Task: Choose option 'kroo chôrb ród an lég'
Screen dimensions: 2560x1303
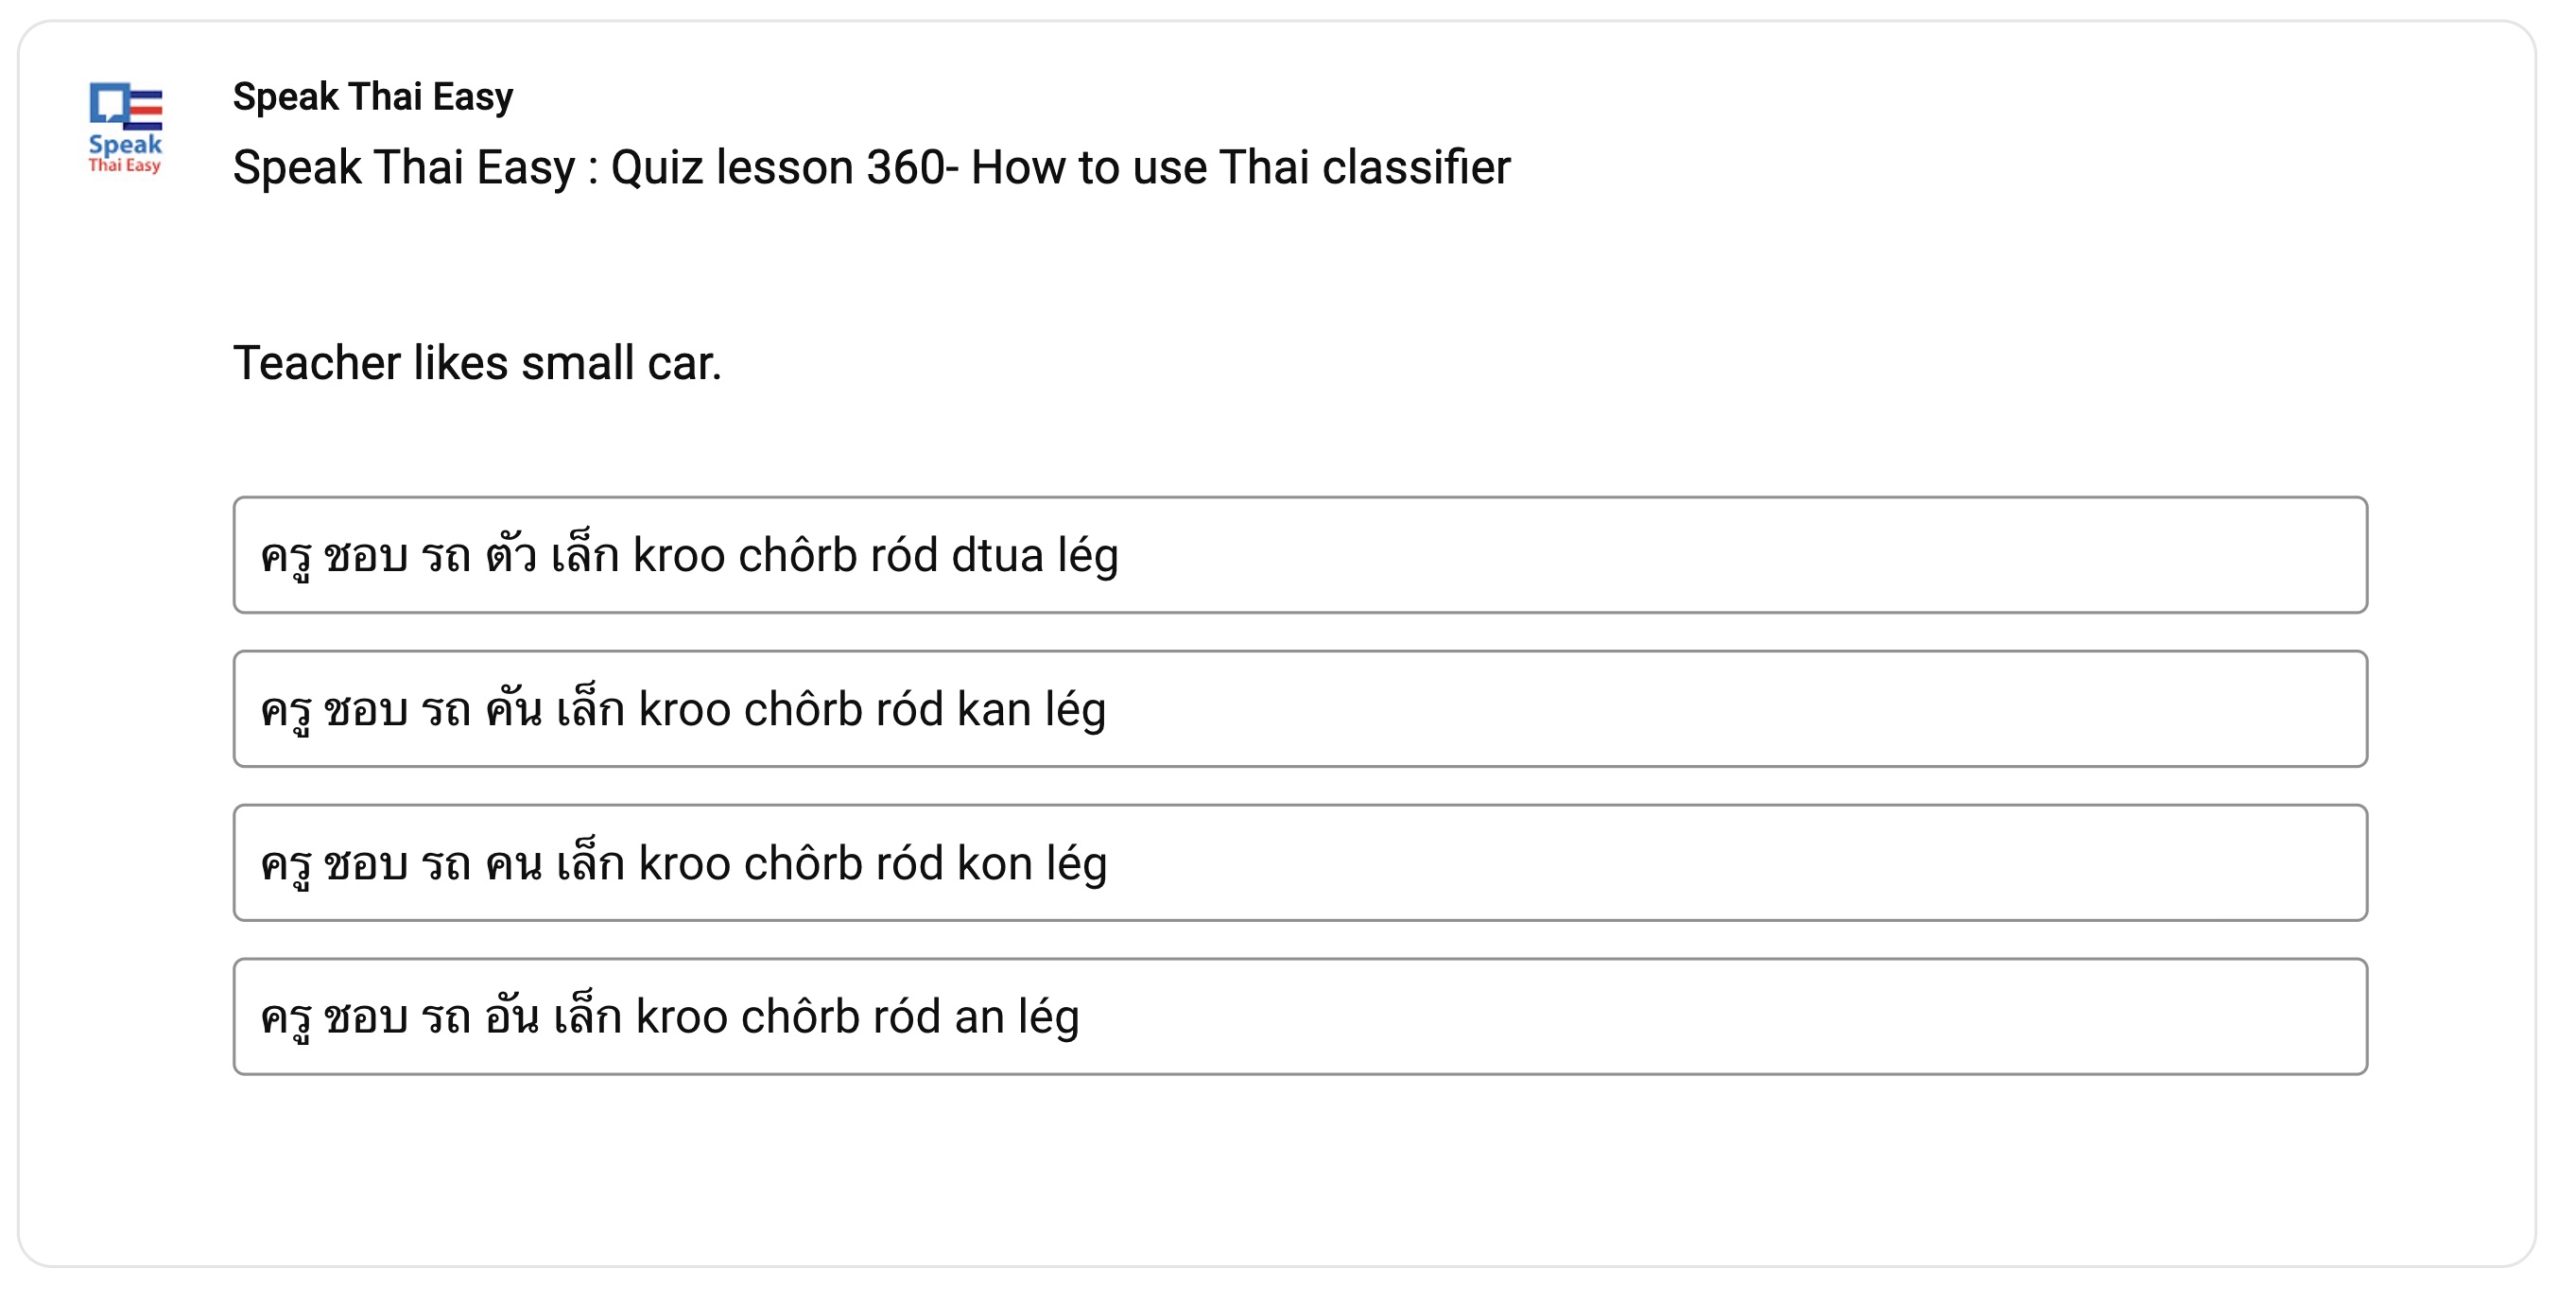Action: point(858,1018)
